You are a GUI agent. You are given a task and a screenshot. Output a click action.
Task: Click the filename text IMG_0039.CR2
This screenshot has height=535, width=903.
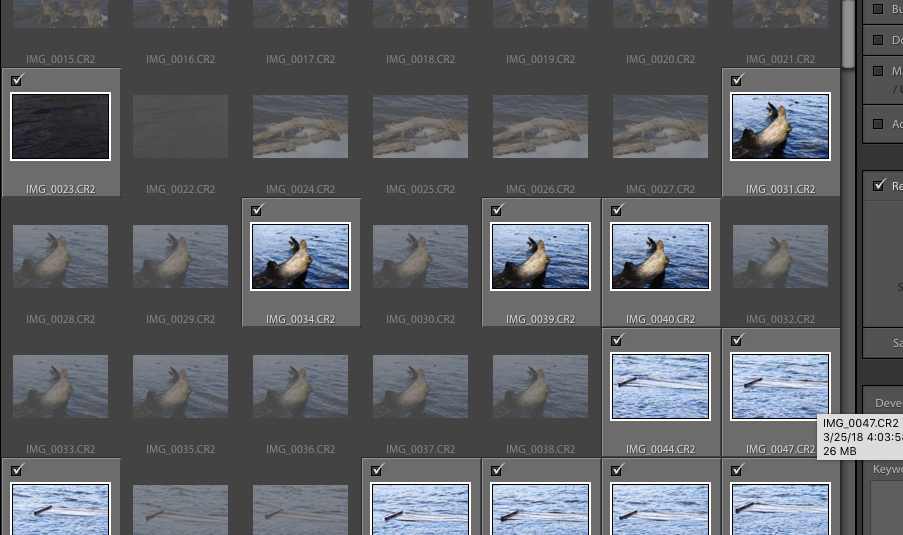[x=540, y=320]
